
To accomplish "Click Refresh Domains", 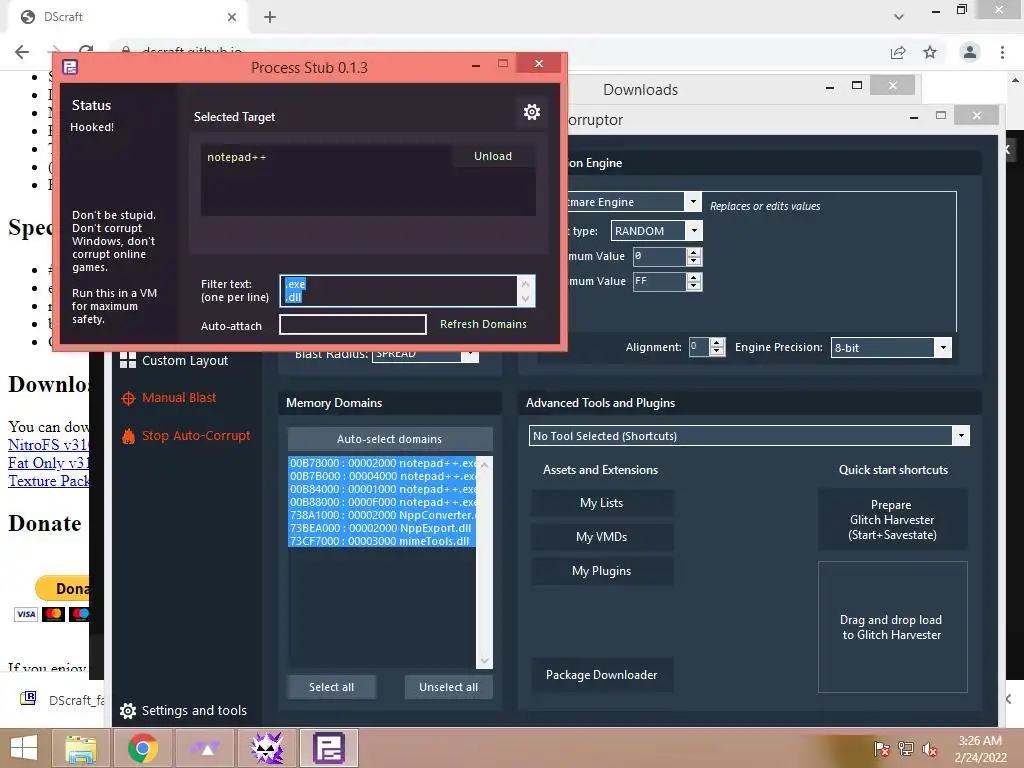I will coord(483,324).
